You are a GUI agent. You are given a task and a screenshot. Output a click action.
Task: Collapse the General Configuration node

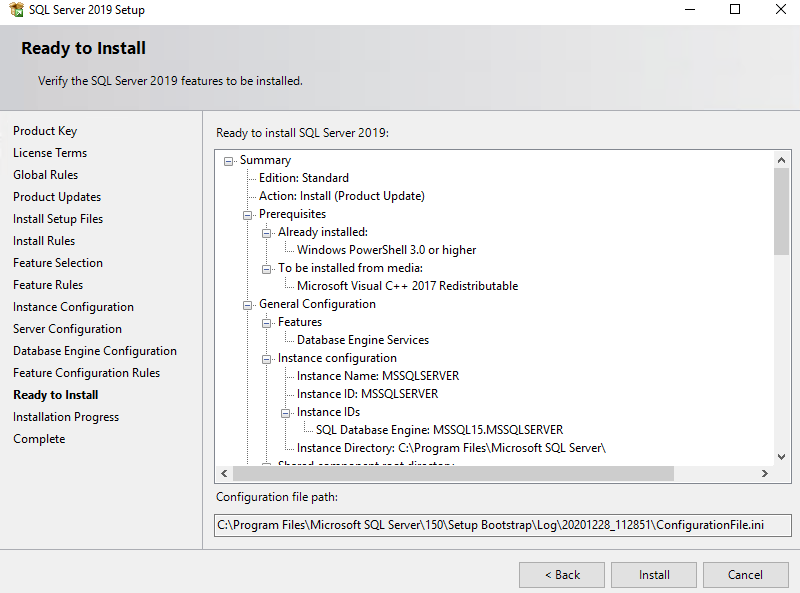(x=247, y=305)
